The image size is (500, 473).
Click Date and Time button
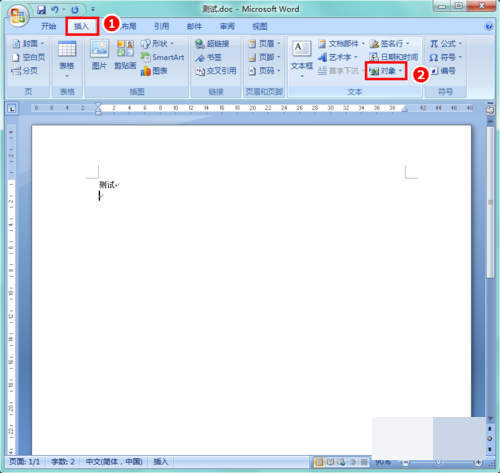click(x=394, y=57)
